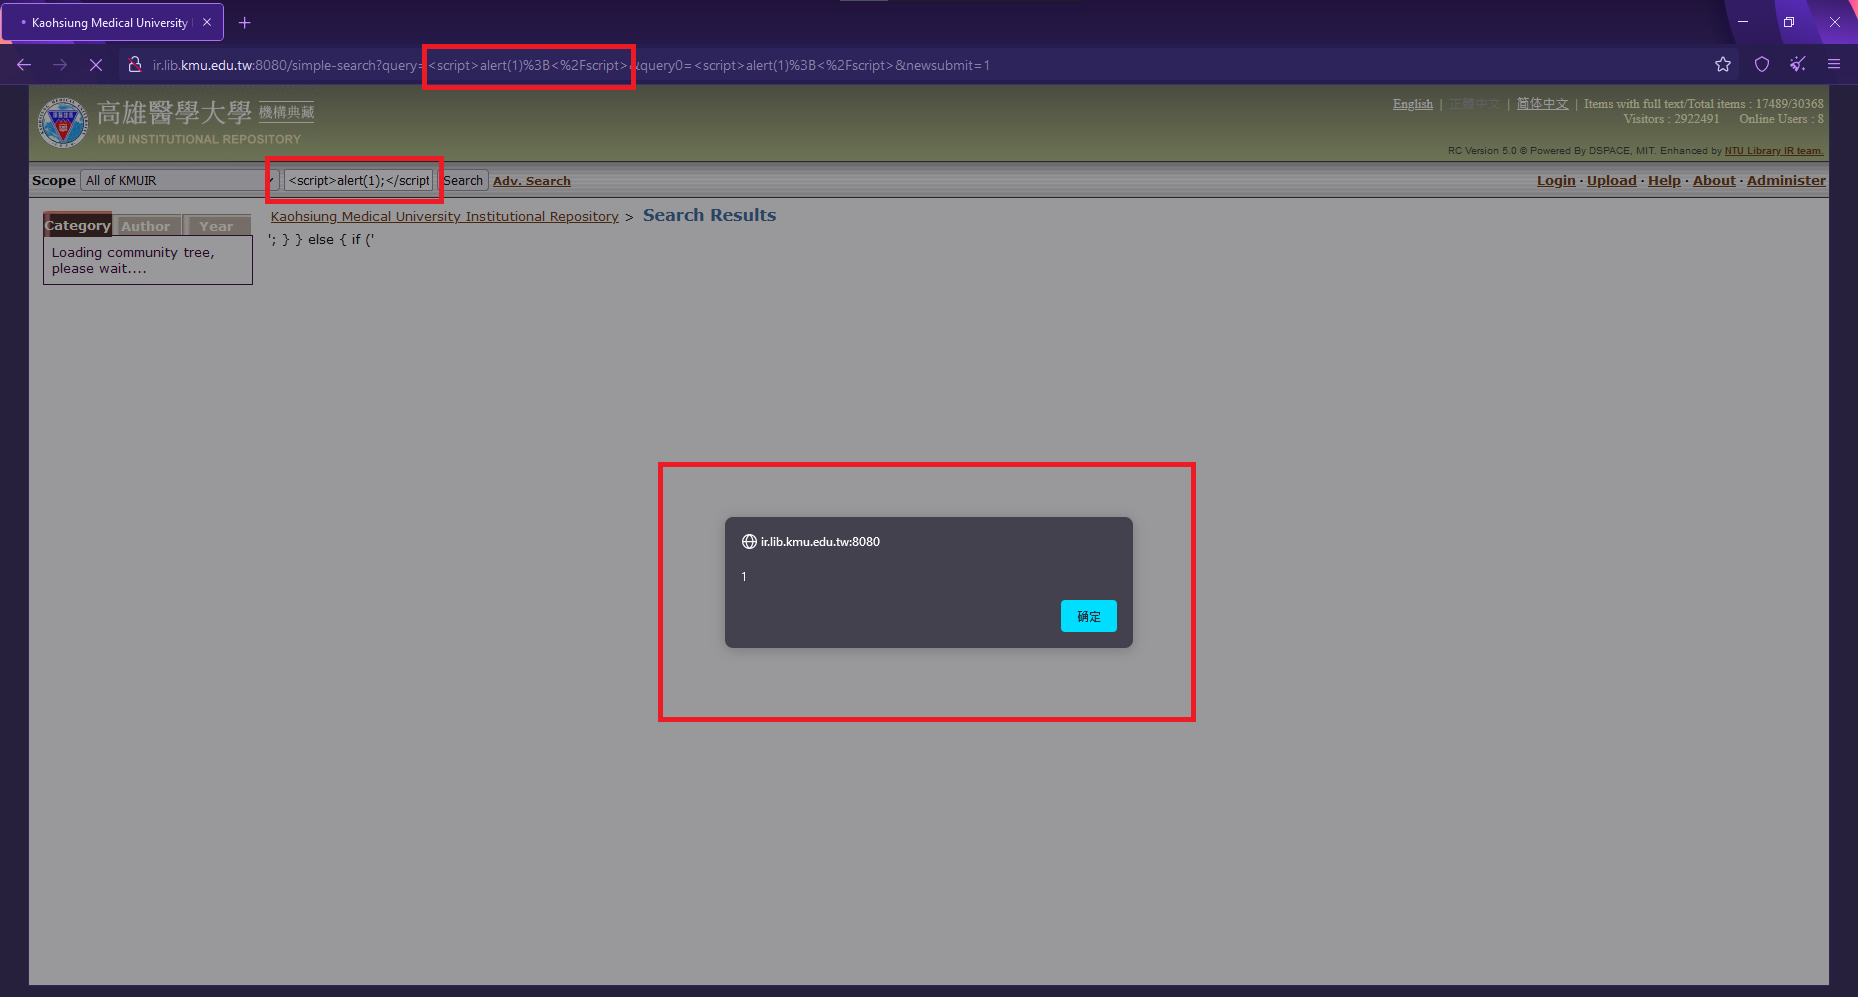Minimize the browser window
Image resolution: width=1858 pixels, height=997 pixels.
pyautogui.click(x=1743, y=22)
